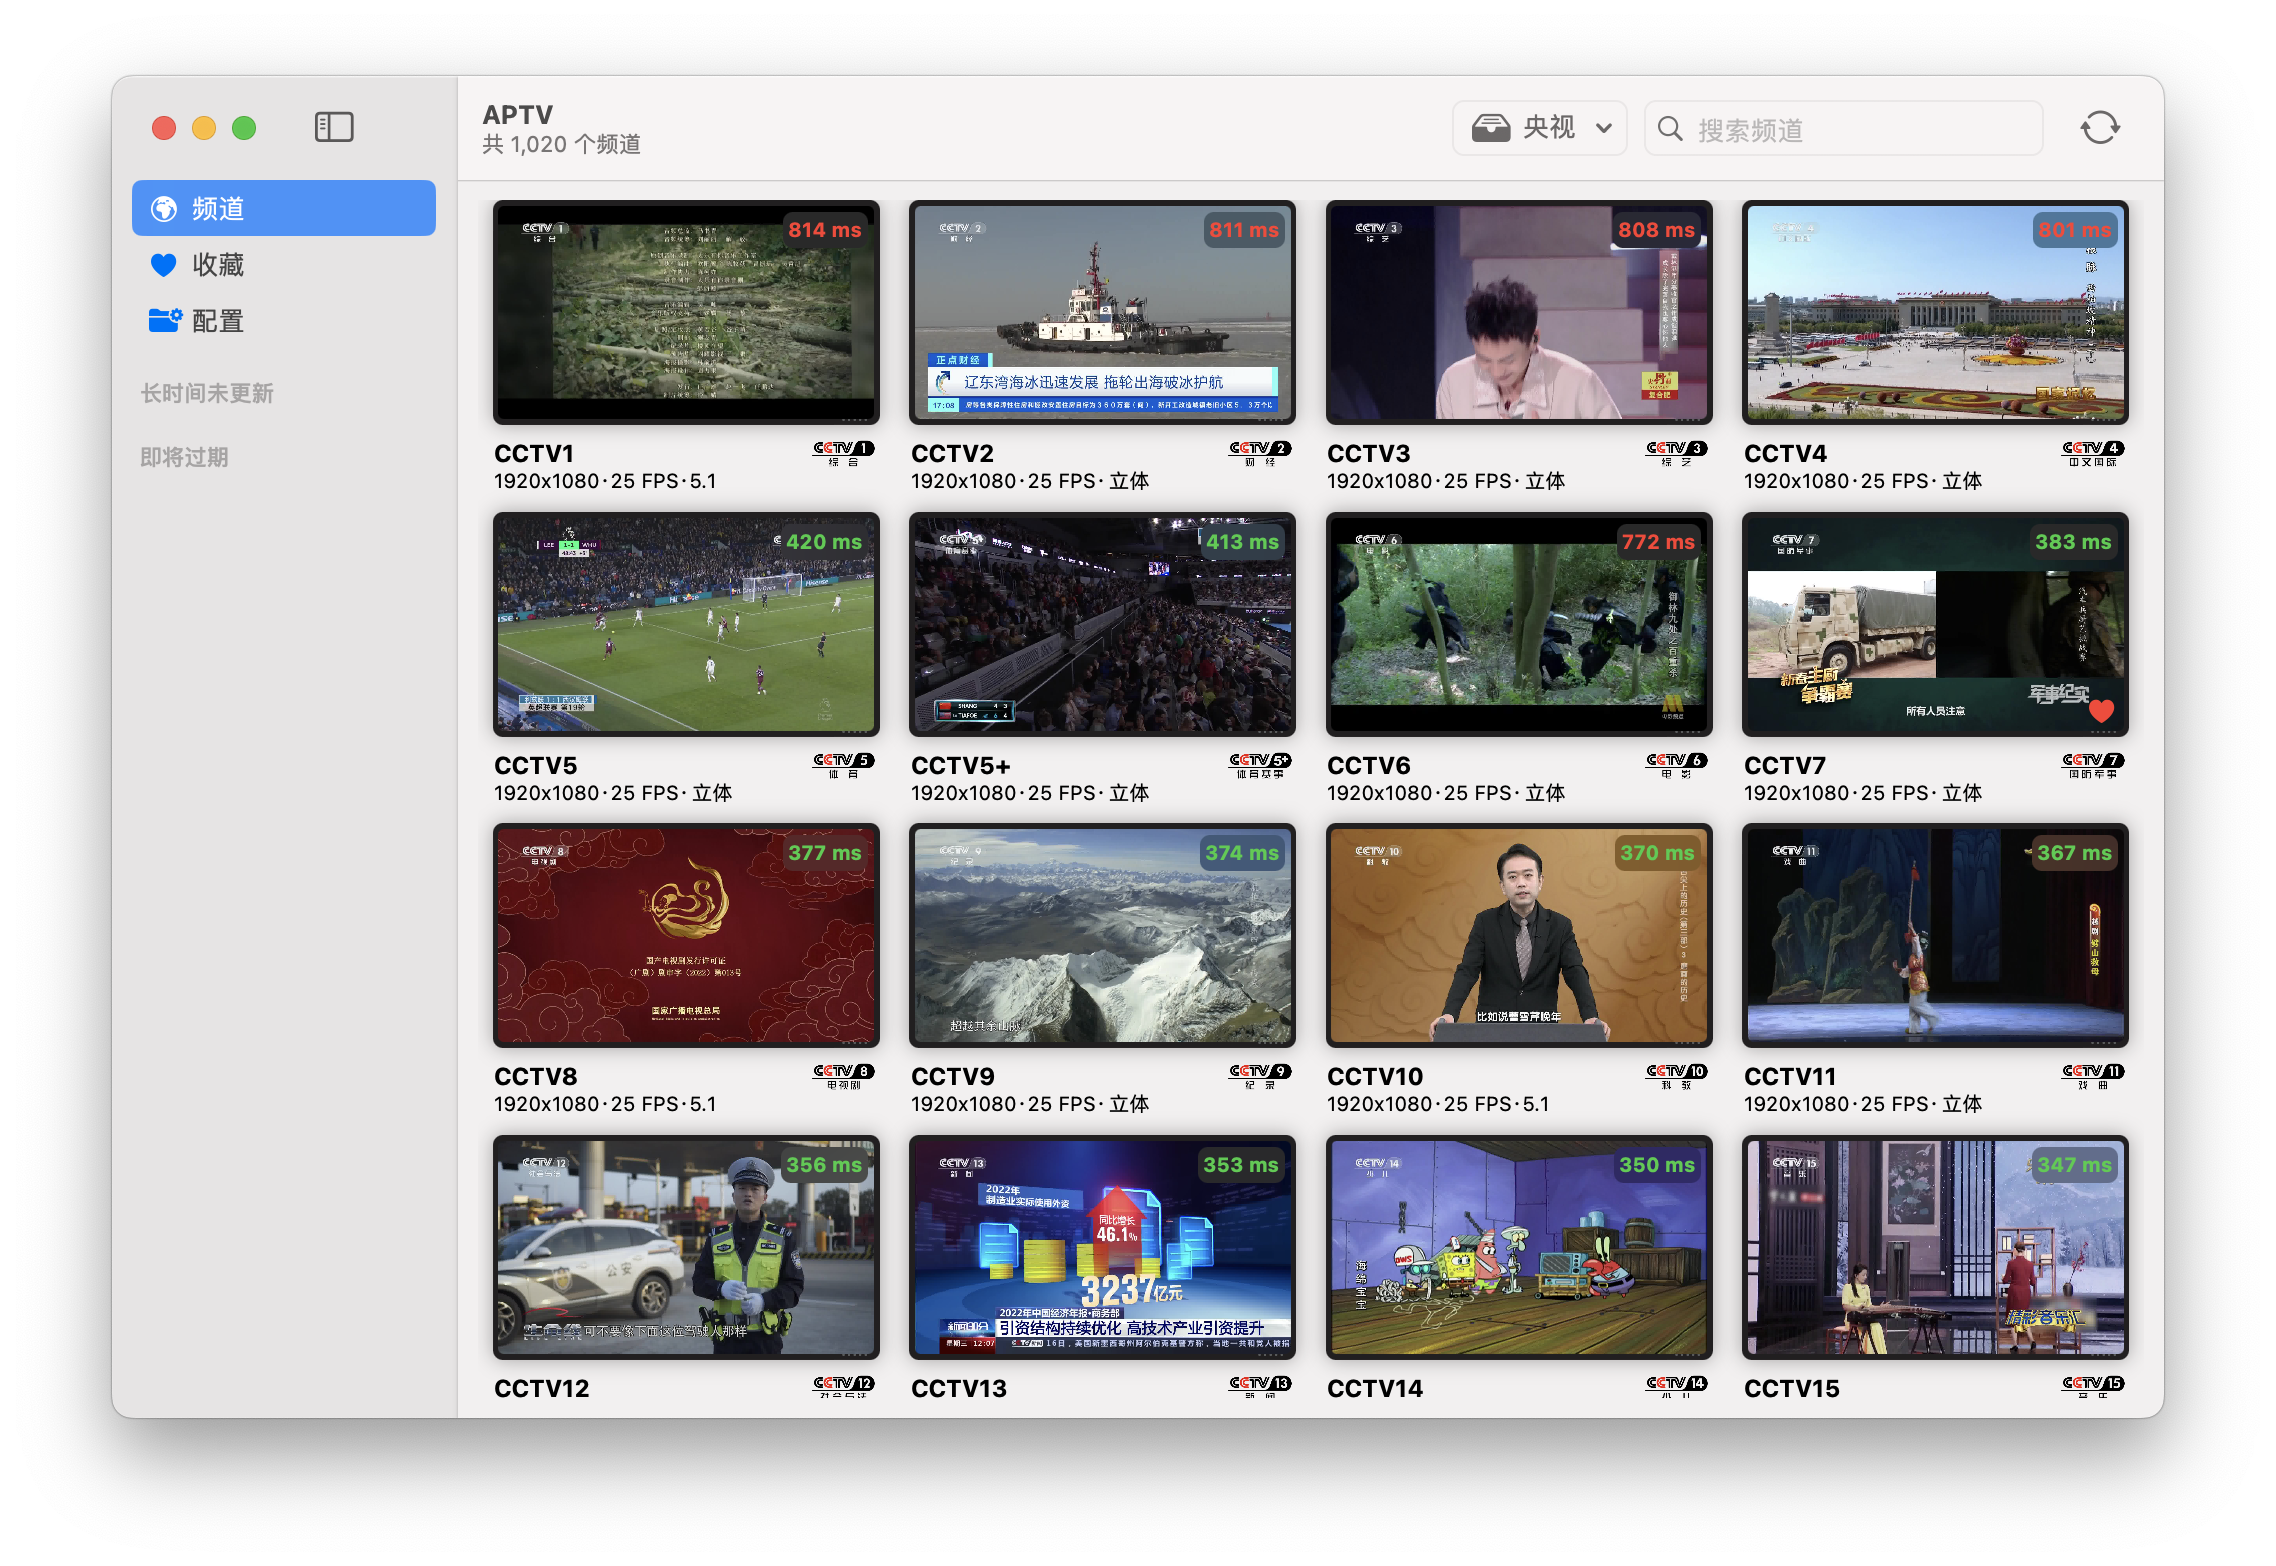Click the 772 ms latency badge

pos(1658,542)
